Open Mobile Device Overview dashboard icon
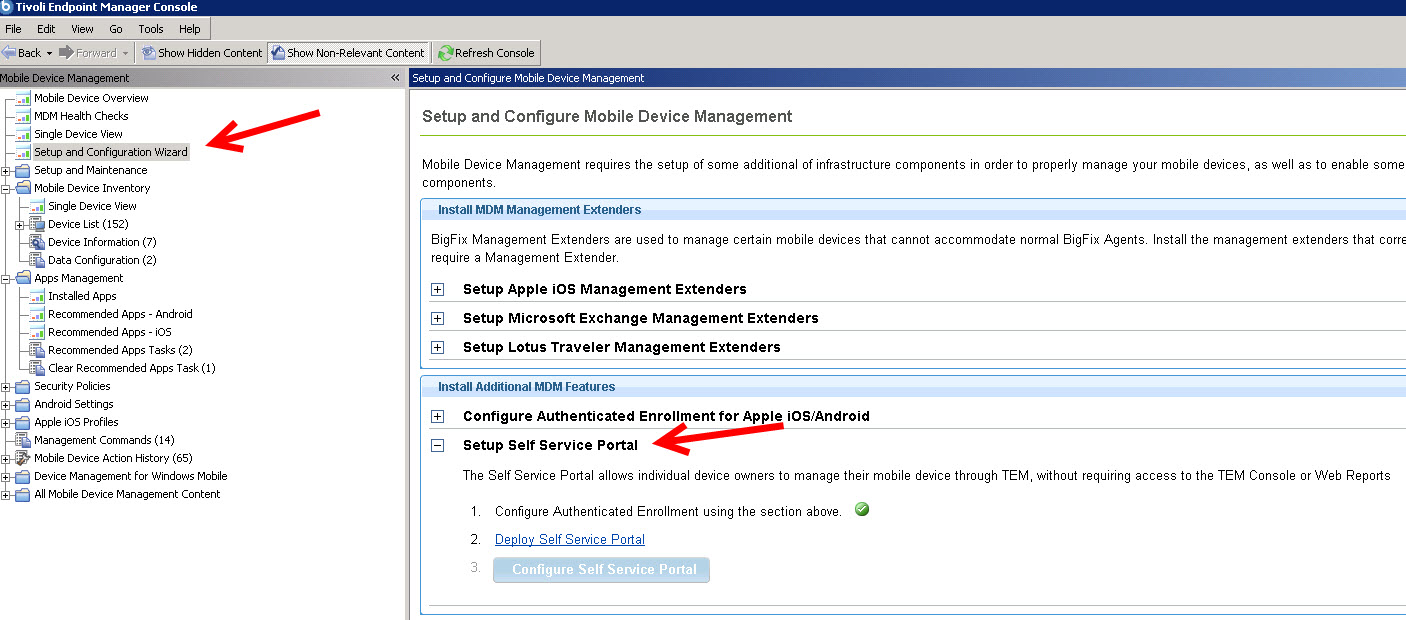 23,98
